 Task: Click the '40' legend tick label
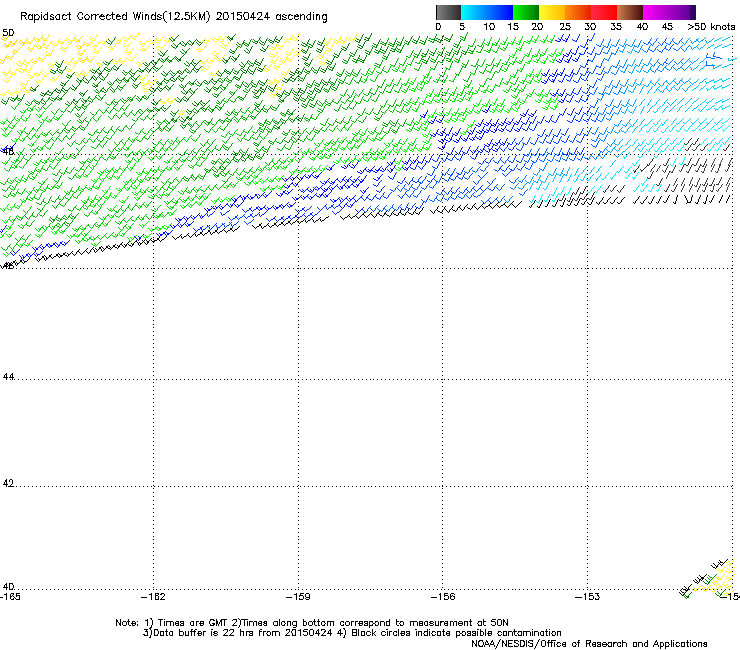(x=642, y=27)
